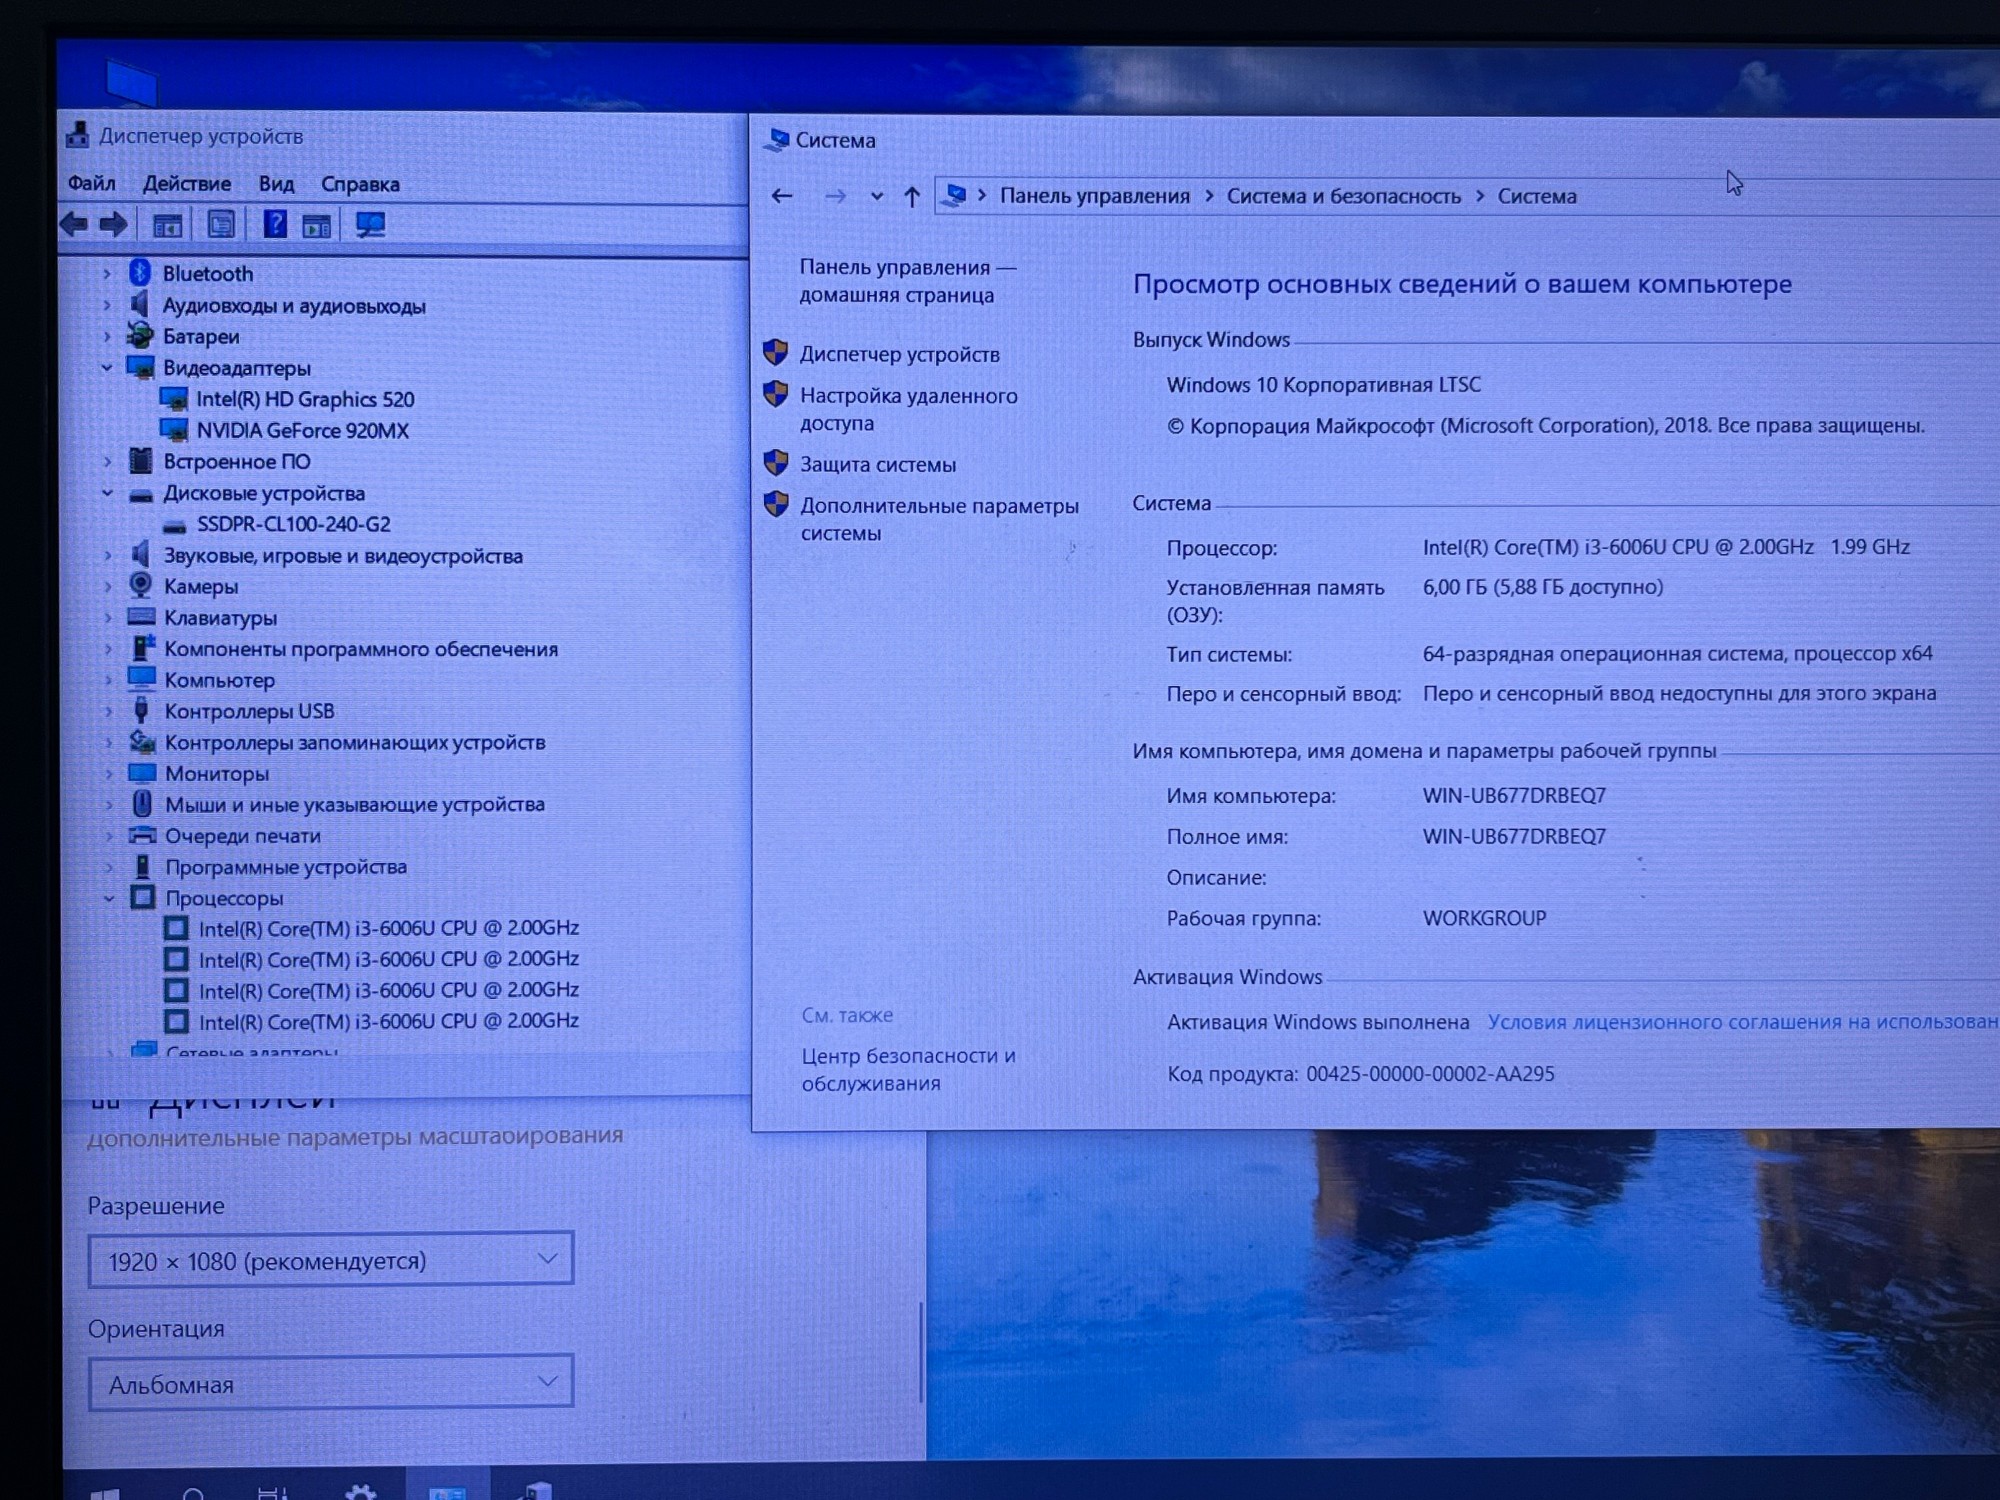This screenshot has height=1500, width=2000.
Task: Click shield icon beside Диспетчер устройств link
Action: (x=776, y=352)
